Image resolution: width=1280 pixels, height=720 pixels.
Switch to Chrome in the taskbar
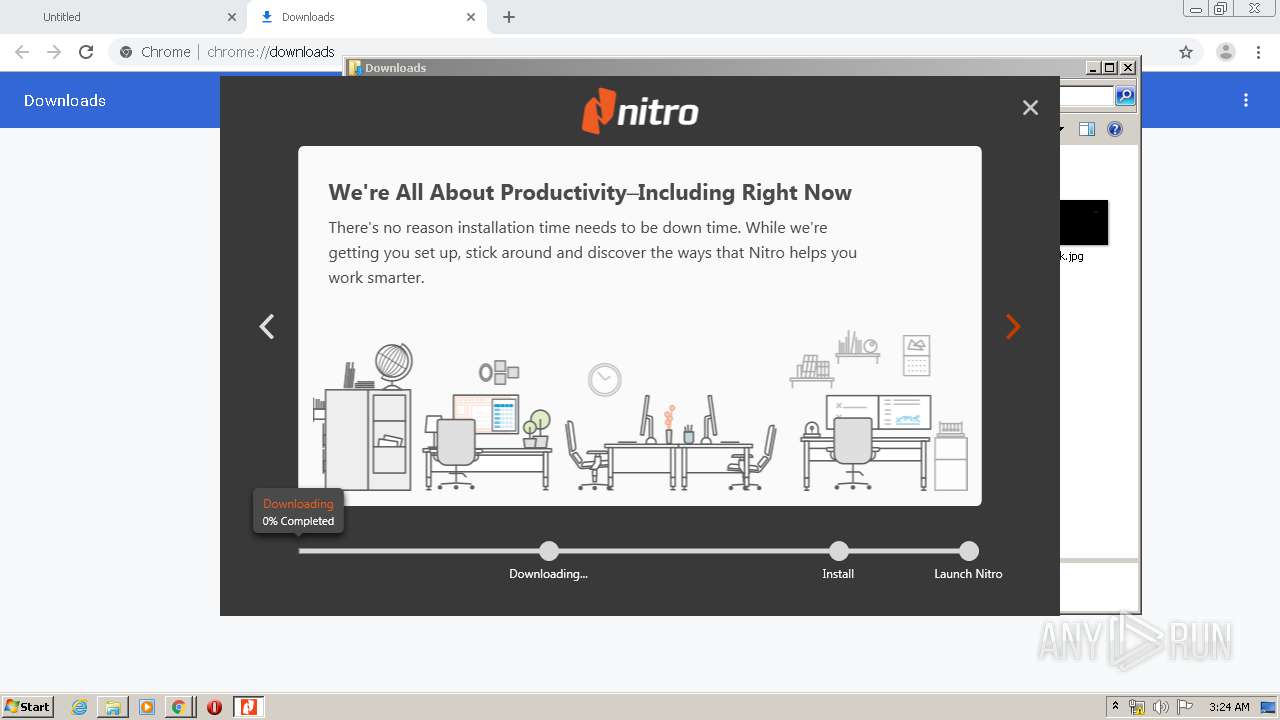(178, 707)
